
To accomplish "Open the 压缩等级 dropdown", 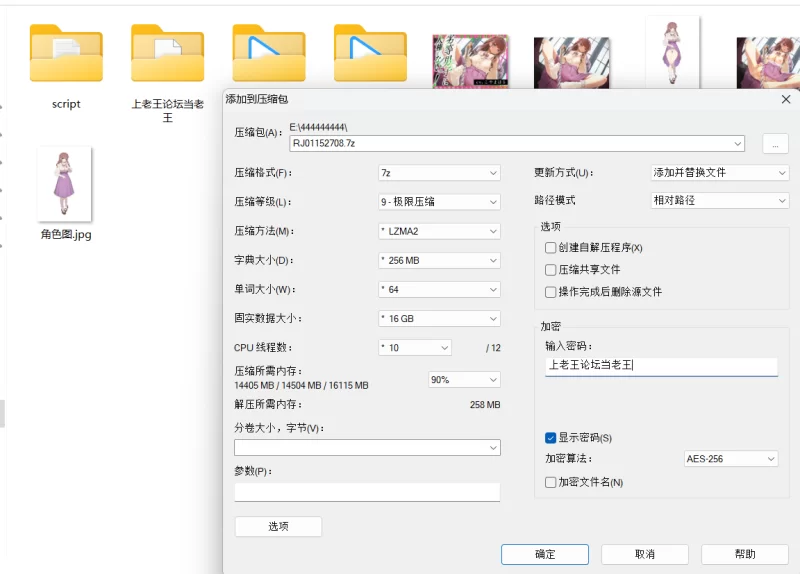I will 438,202.
